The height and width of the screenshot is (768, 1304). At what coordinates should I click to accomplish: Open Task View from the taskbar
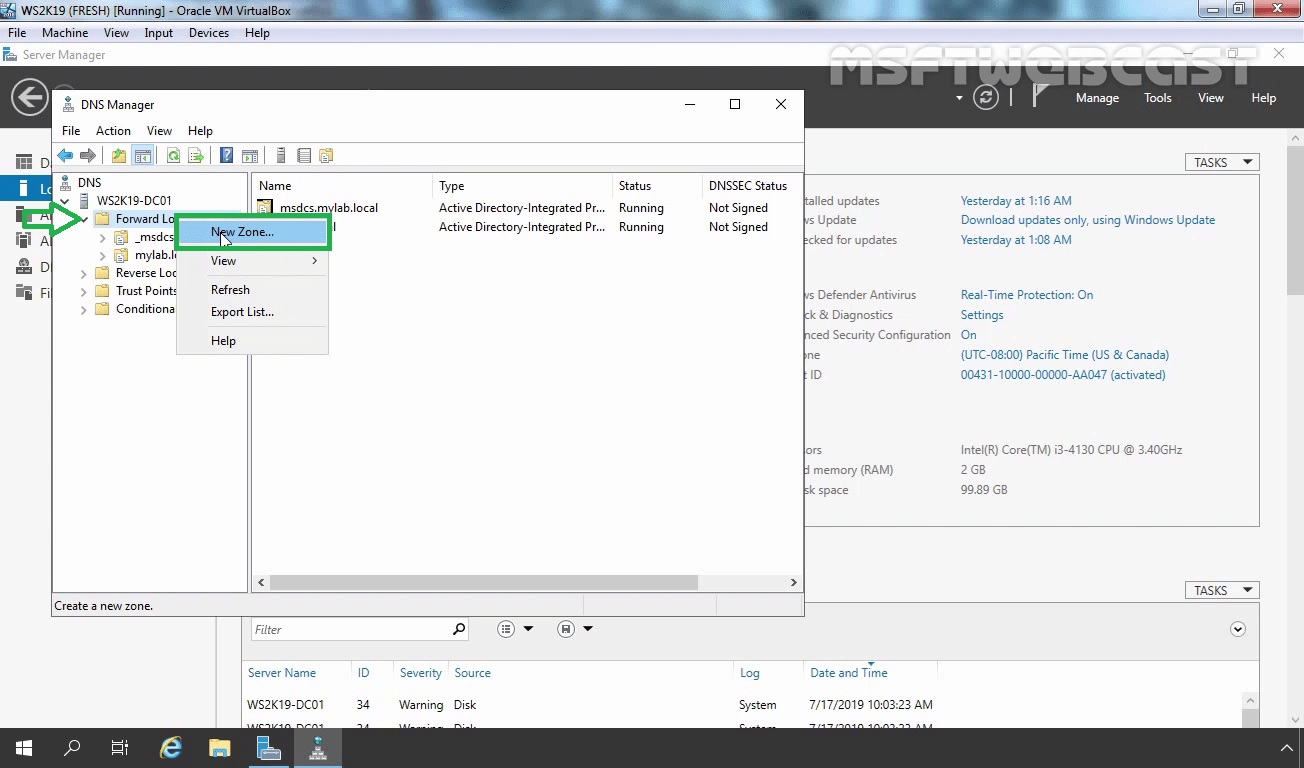[x=120, y=748]
